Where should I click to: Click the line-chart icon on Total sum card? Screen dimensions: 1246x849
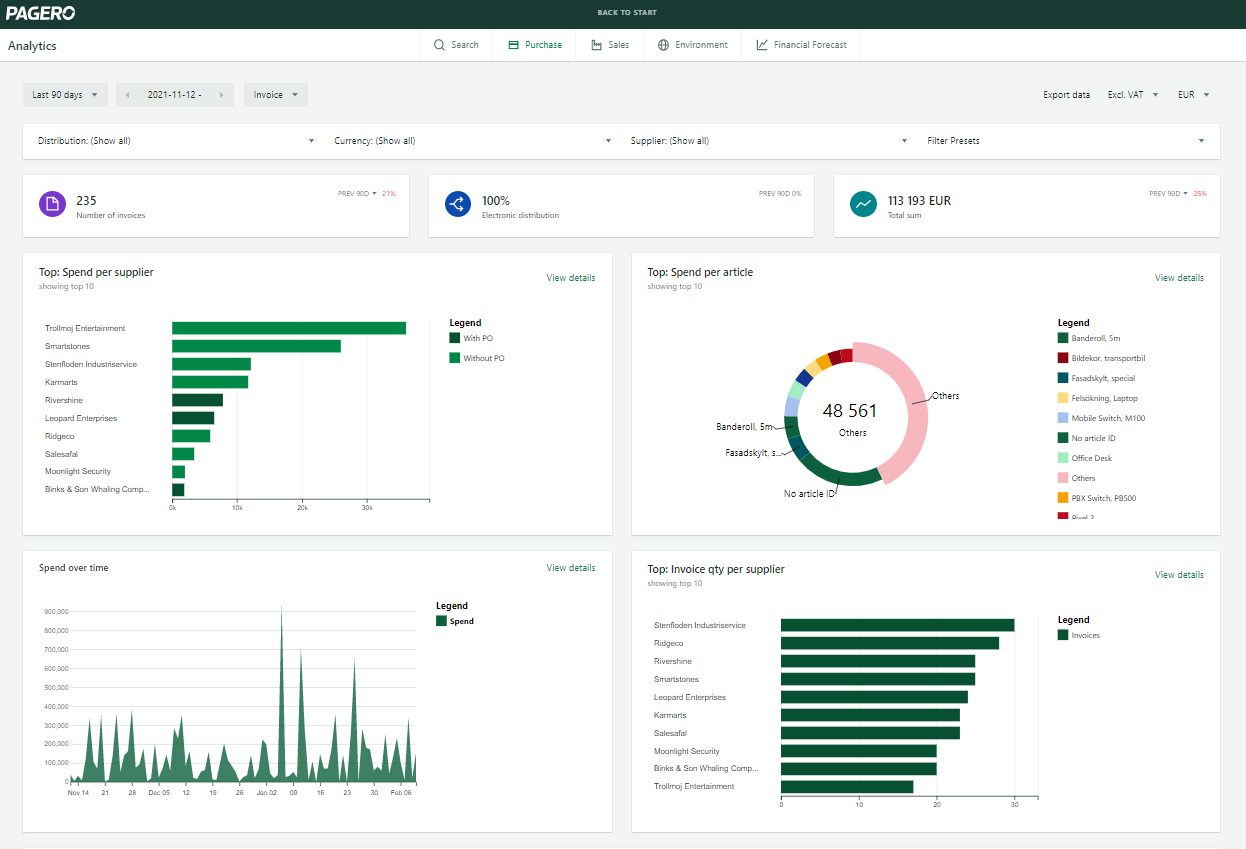click(x=862, y=203)
